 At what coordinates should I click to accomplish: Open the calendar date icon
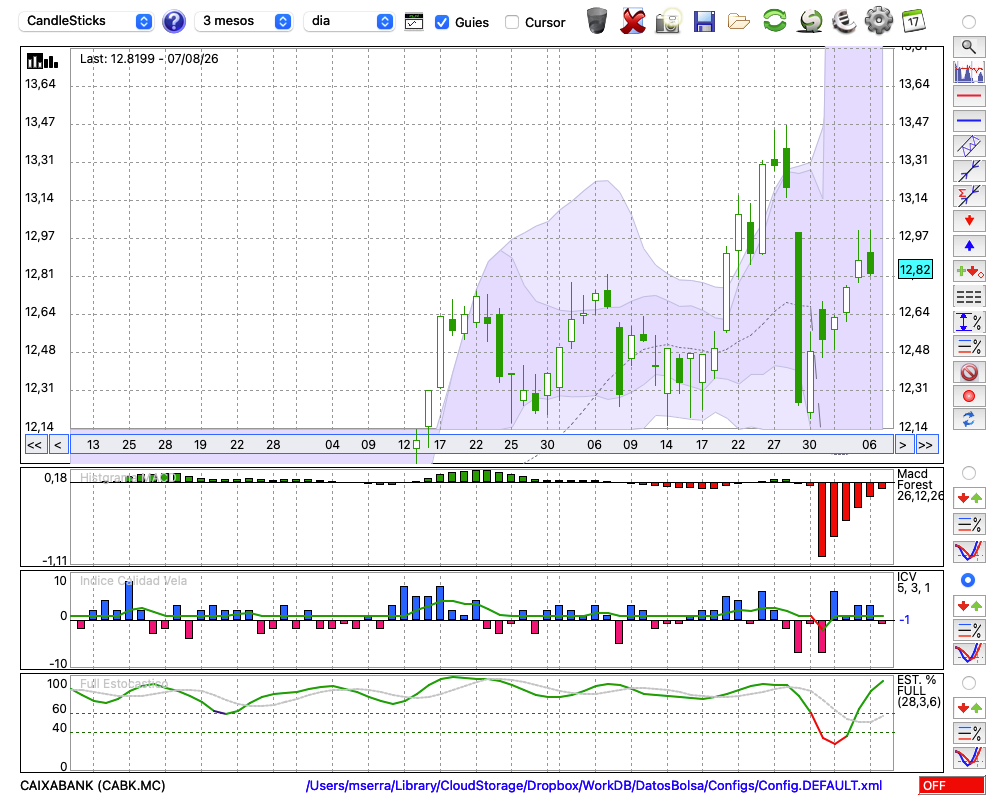point(913,21)
